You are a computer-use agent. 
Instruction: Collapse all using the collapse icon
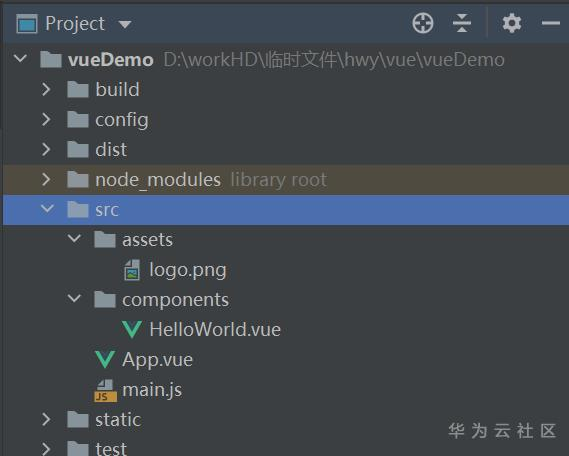(x=462, y=23)
